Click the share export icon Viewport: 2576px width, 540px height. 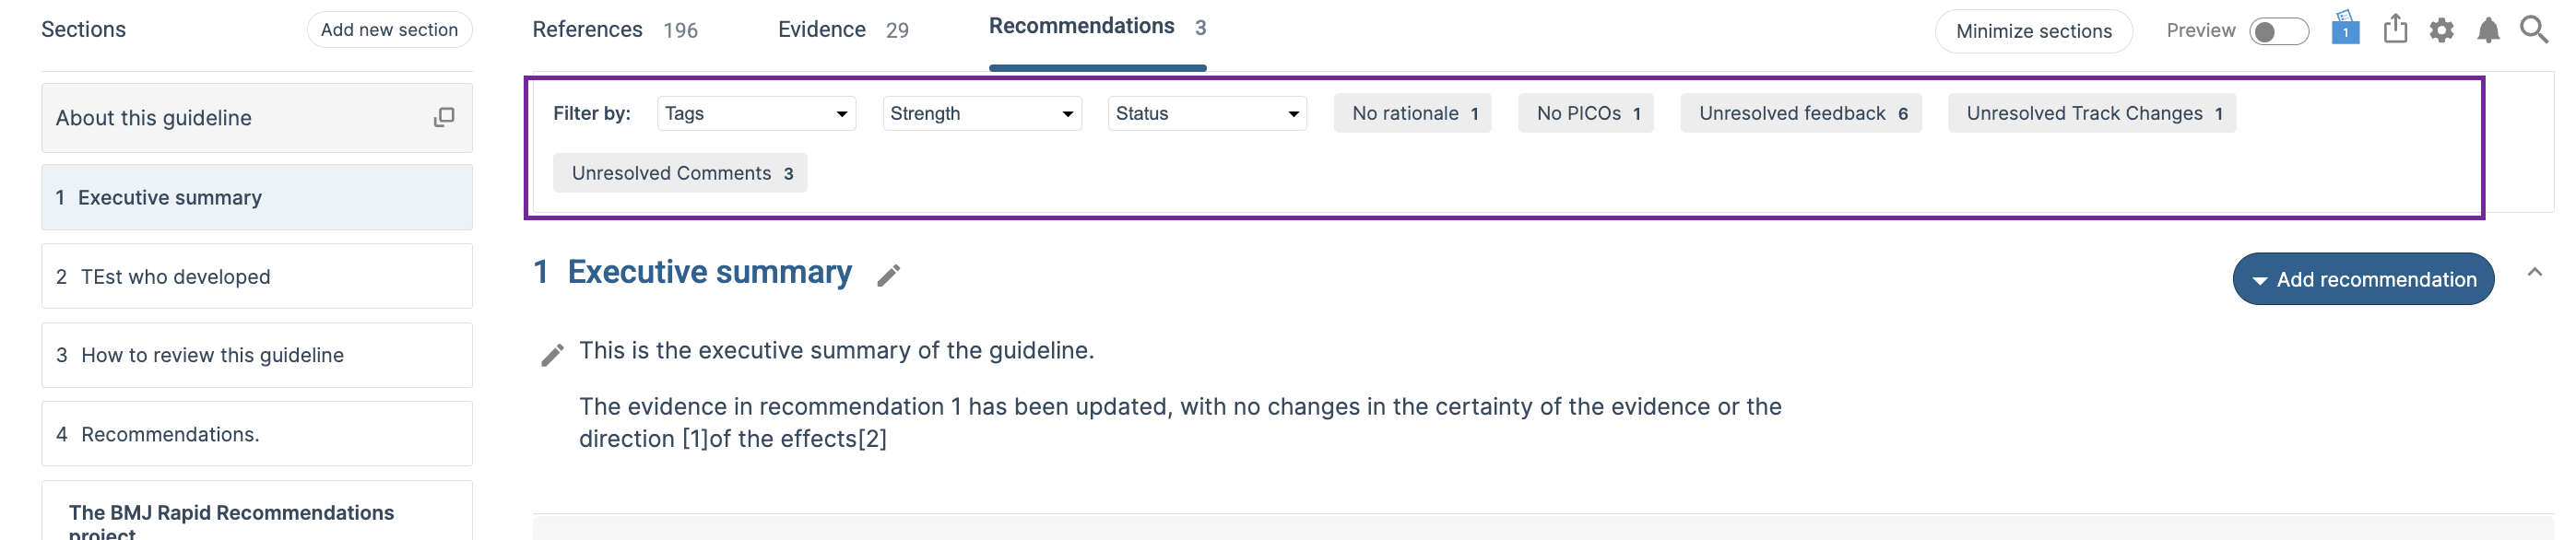pyautogui.click(x=2395, y=28)
